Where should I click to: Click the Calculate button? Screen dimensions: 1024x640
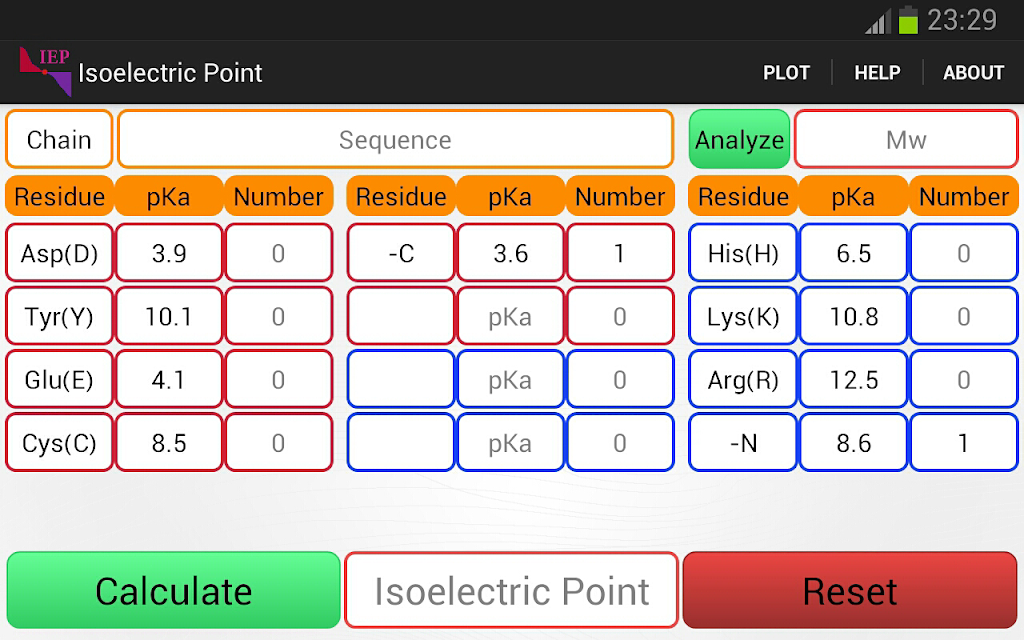[x=174, y=590]
